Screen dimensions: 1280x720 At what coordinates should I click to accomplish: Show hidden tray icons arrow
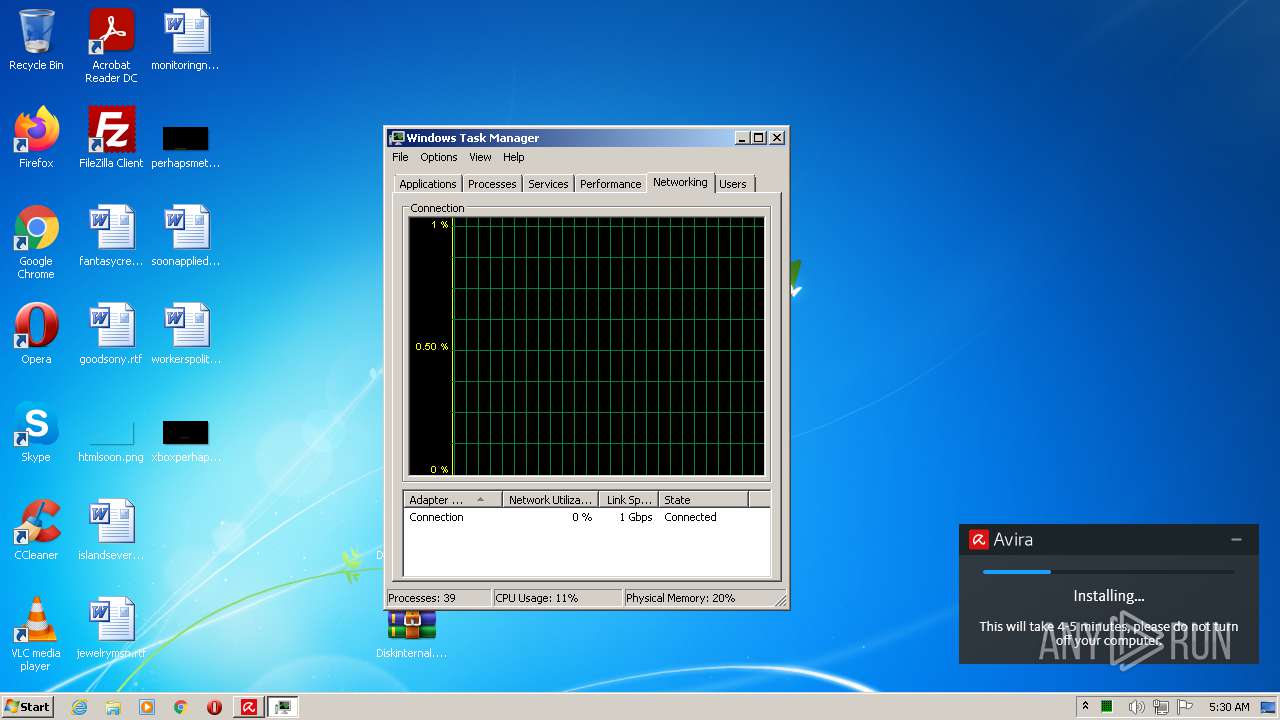click(1085, 707)
